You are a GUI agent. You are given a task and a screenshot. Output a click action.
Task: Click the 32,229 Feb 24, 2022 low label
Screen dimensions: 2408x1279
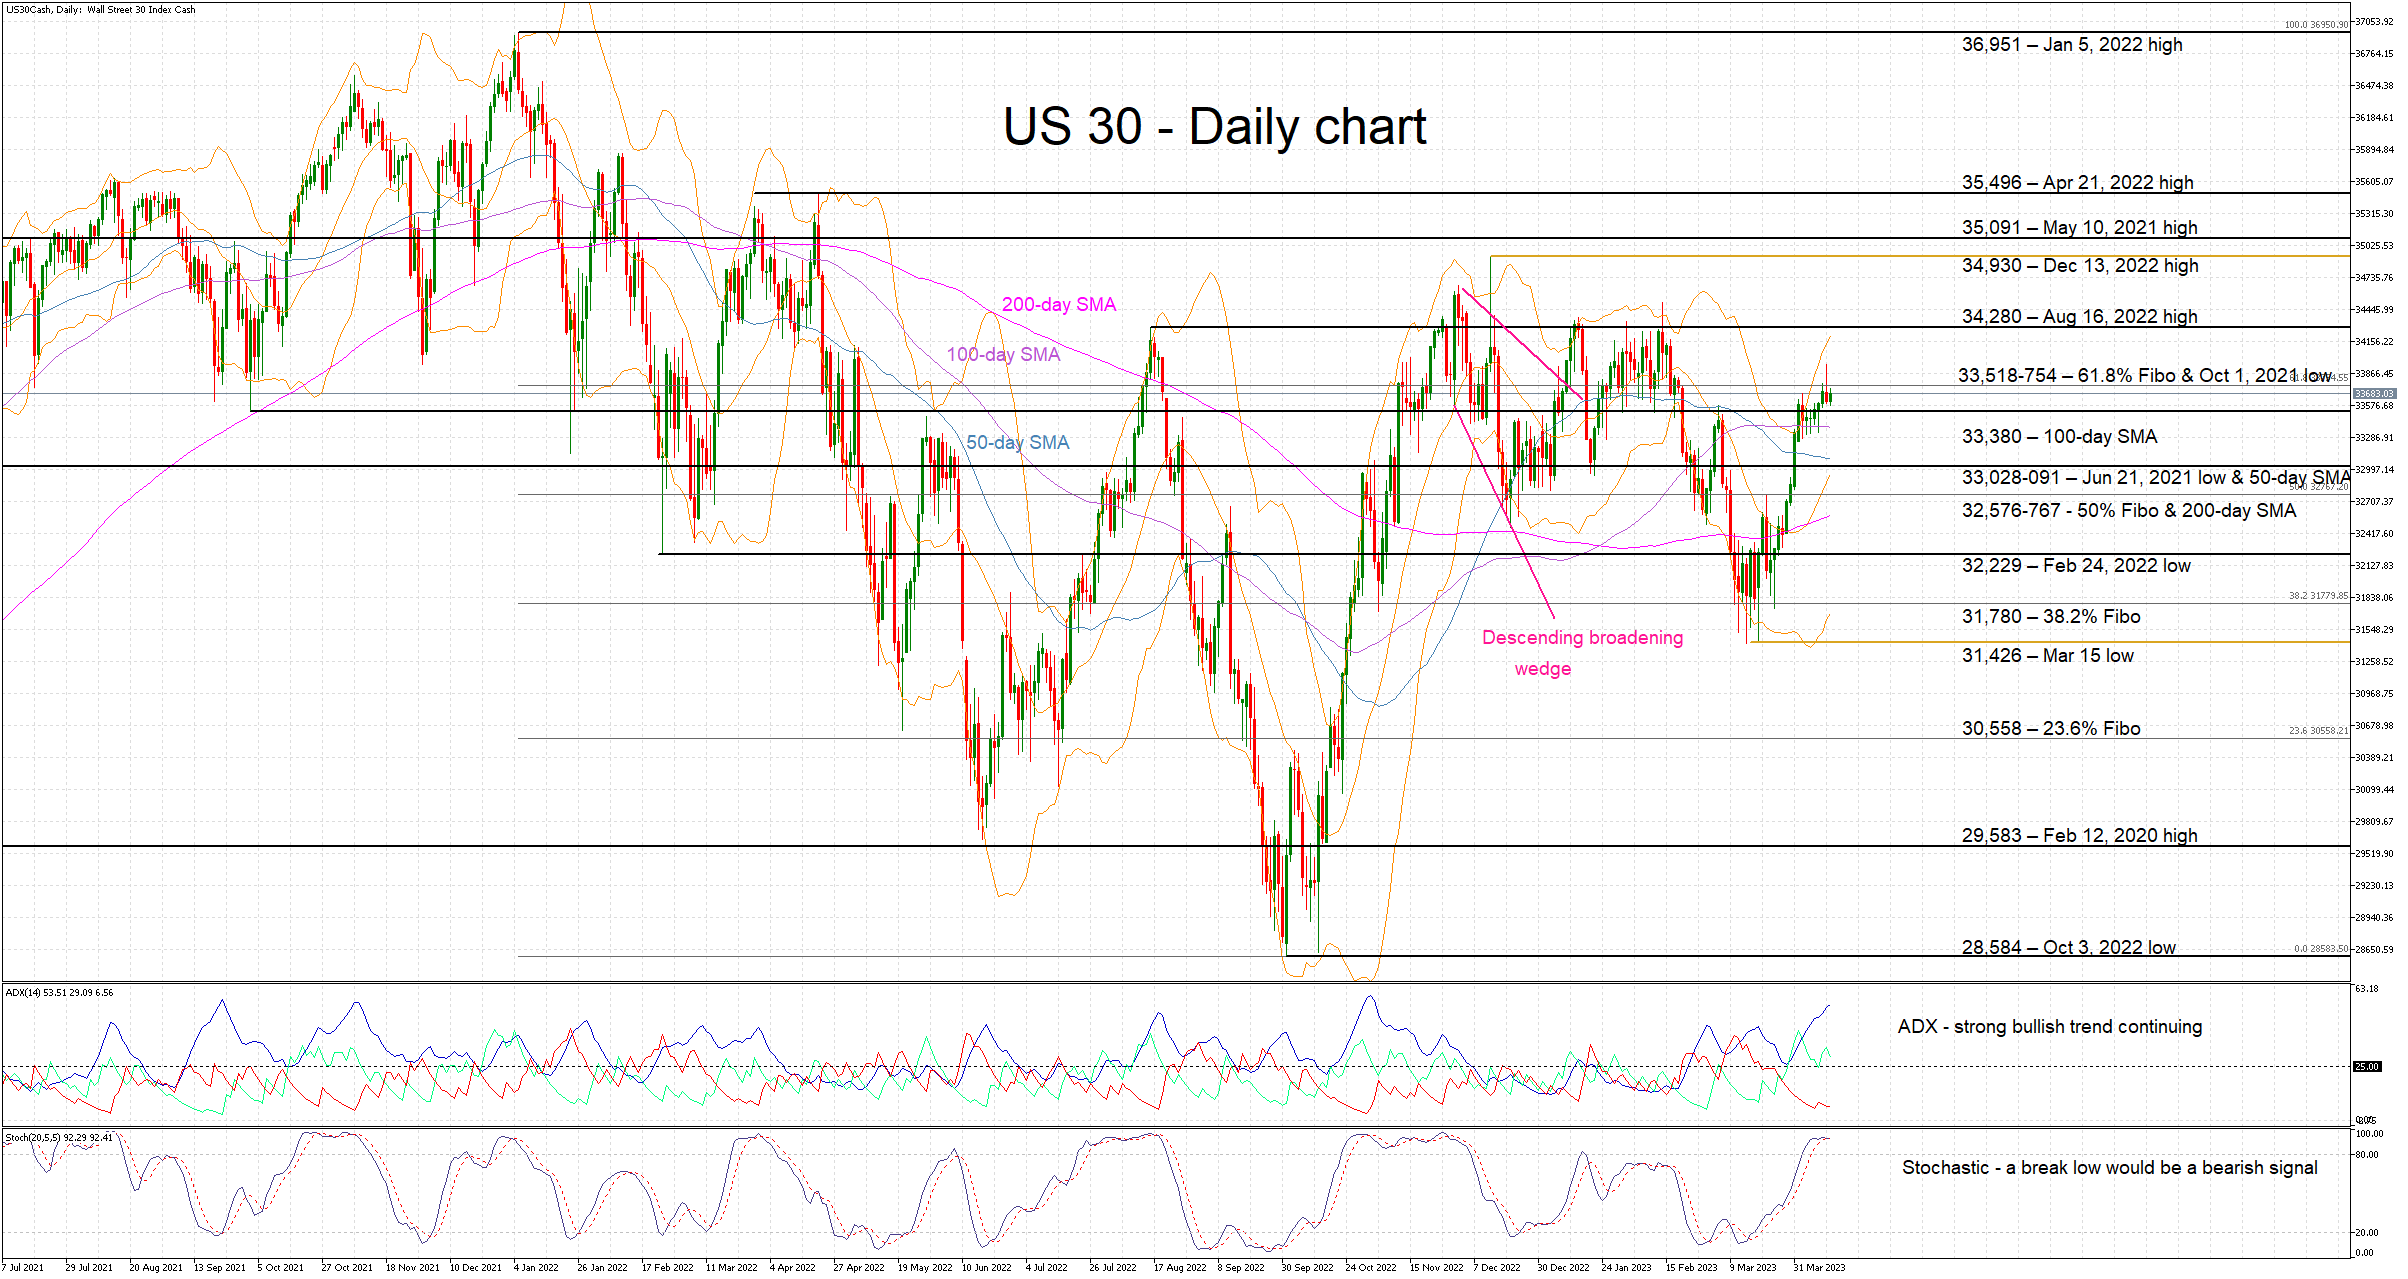coord(2075,565)
